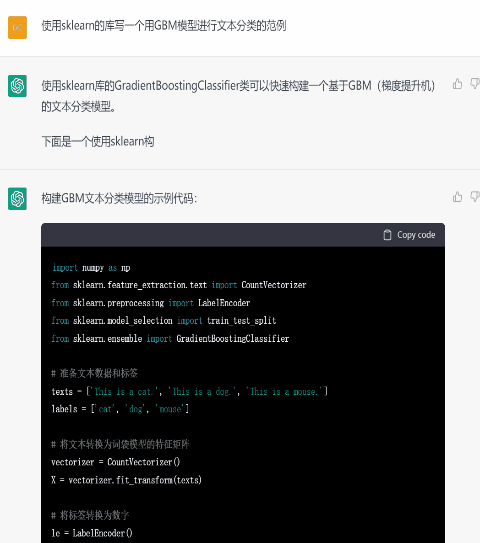Click the train_test_split import line
The height and width of the screenshot is (543, 480).
point(164,321)
